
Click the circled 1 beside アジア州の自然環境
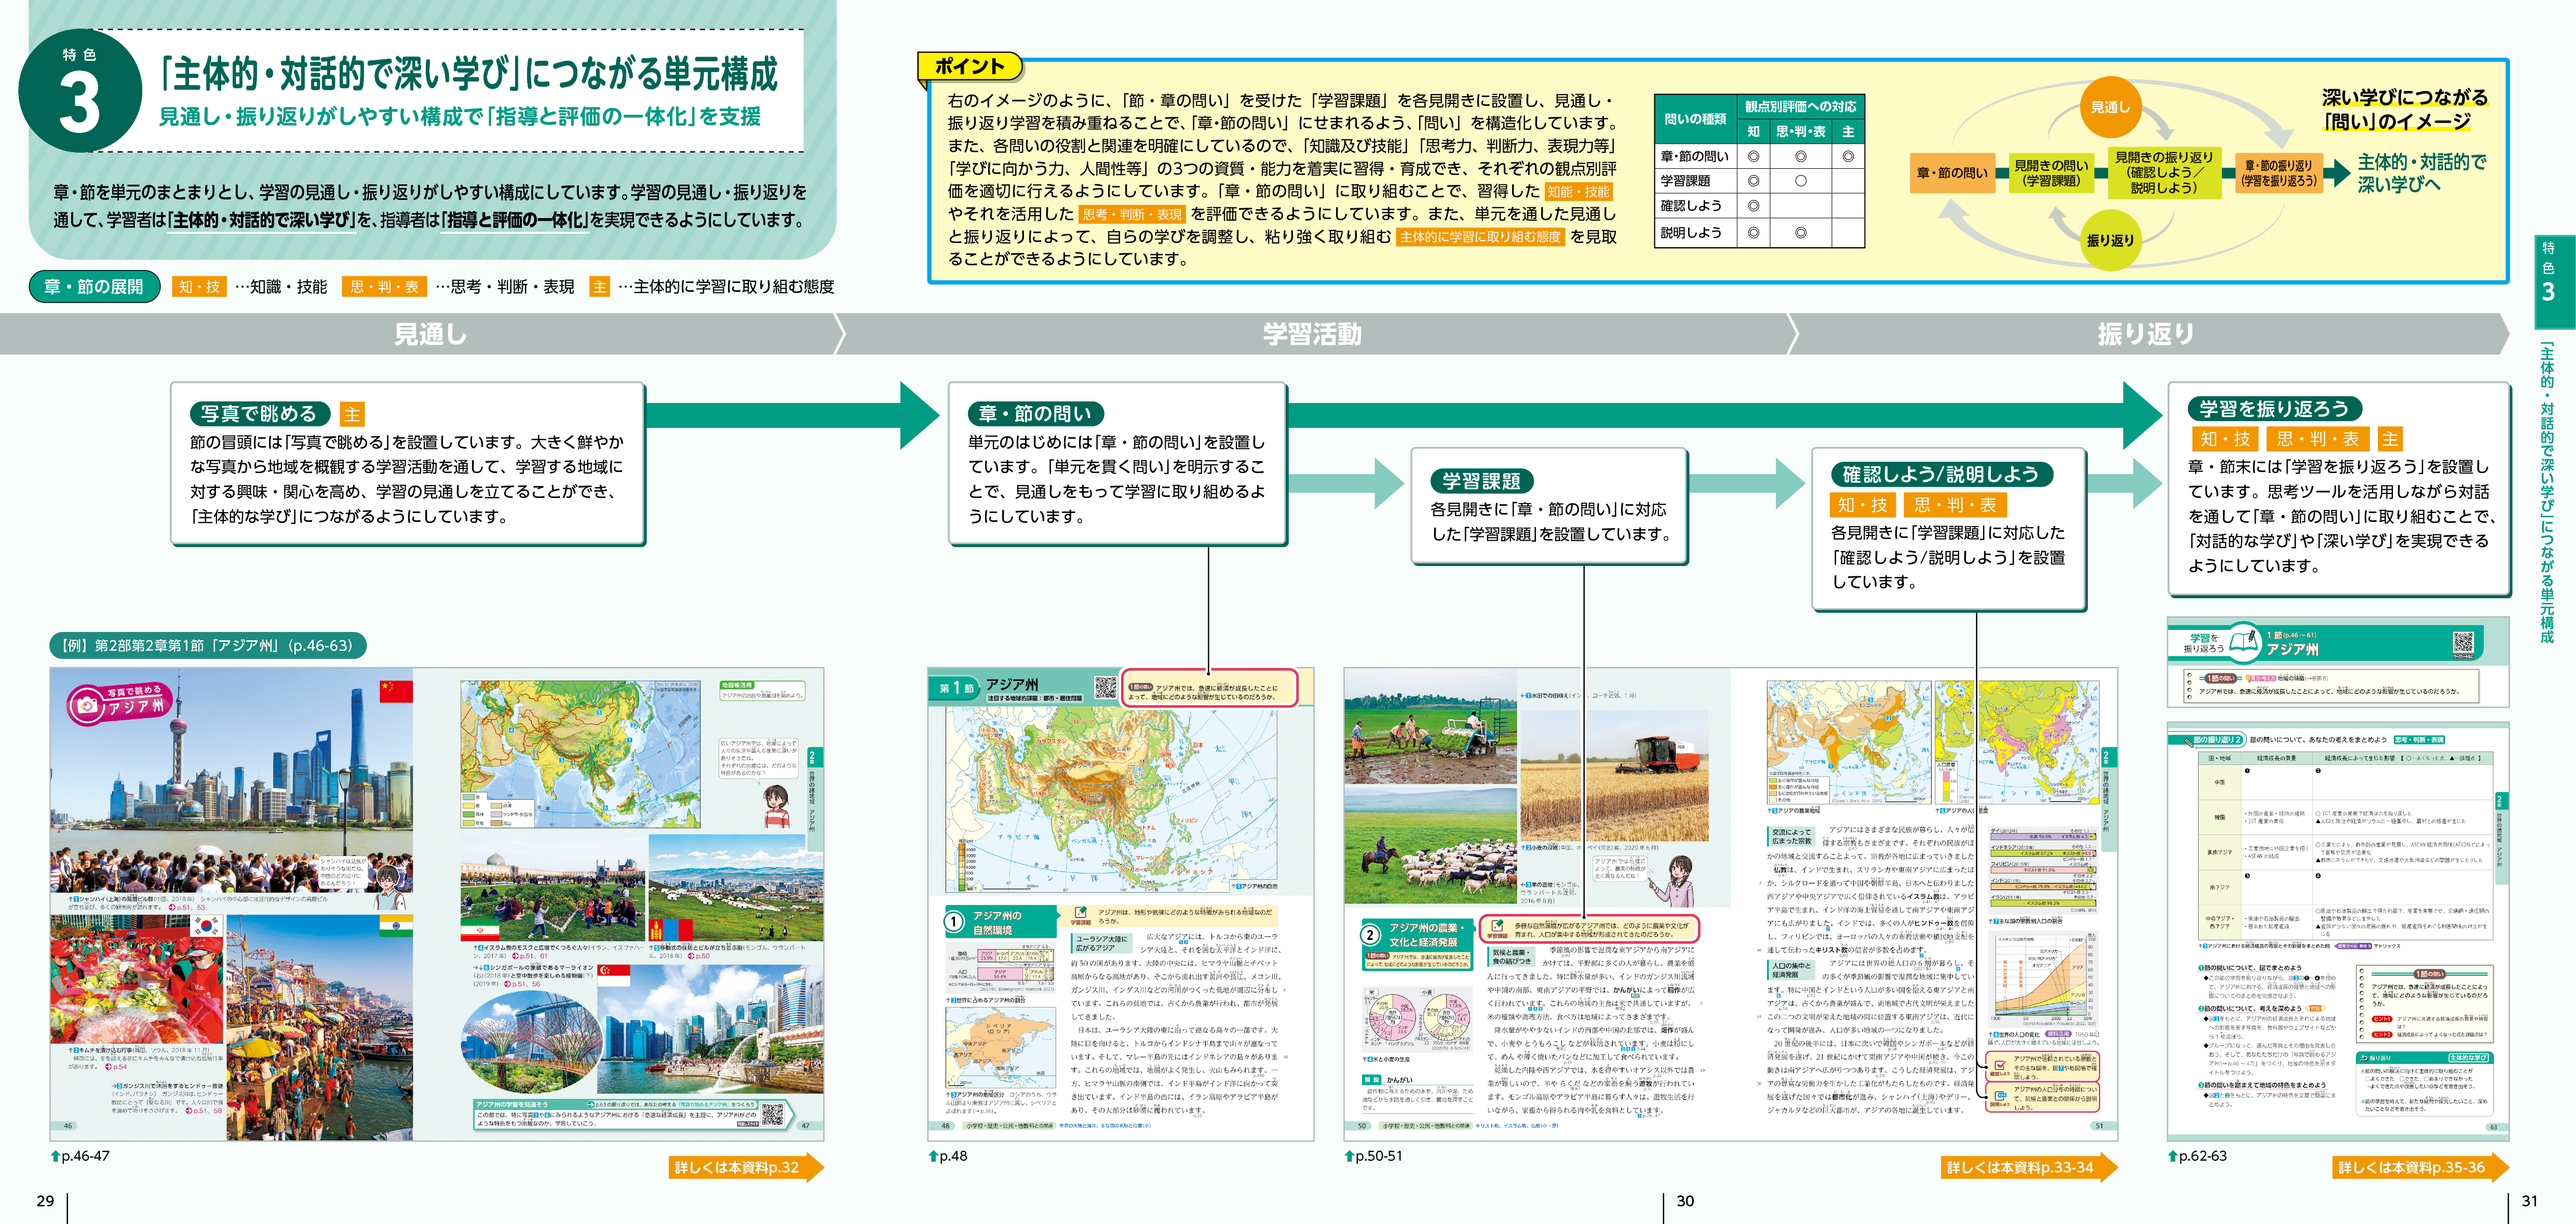[x=955, y=922]
